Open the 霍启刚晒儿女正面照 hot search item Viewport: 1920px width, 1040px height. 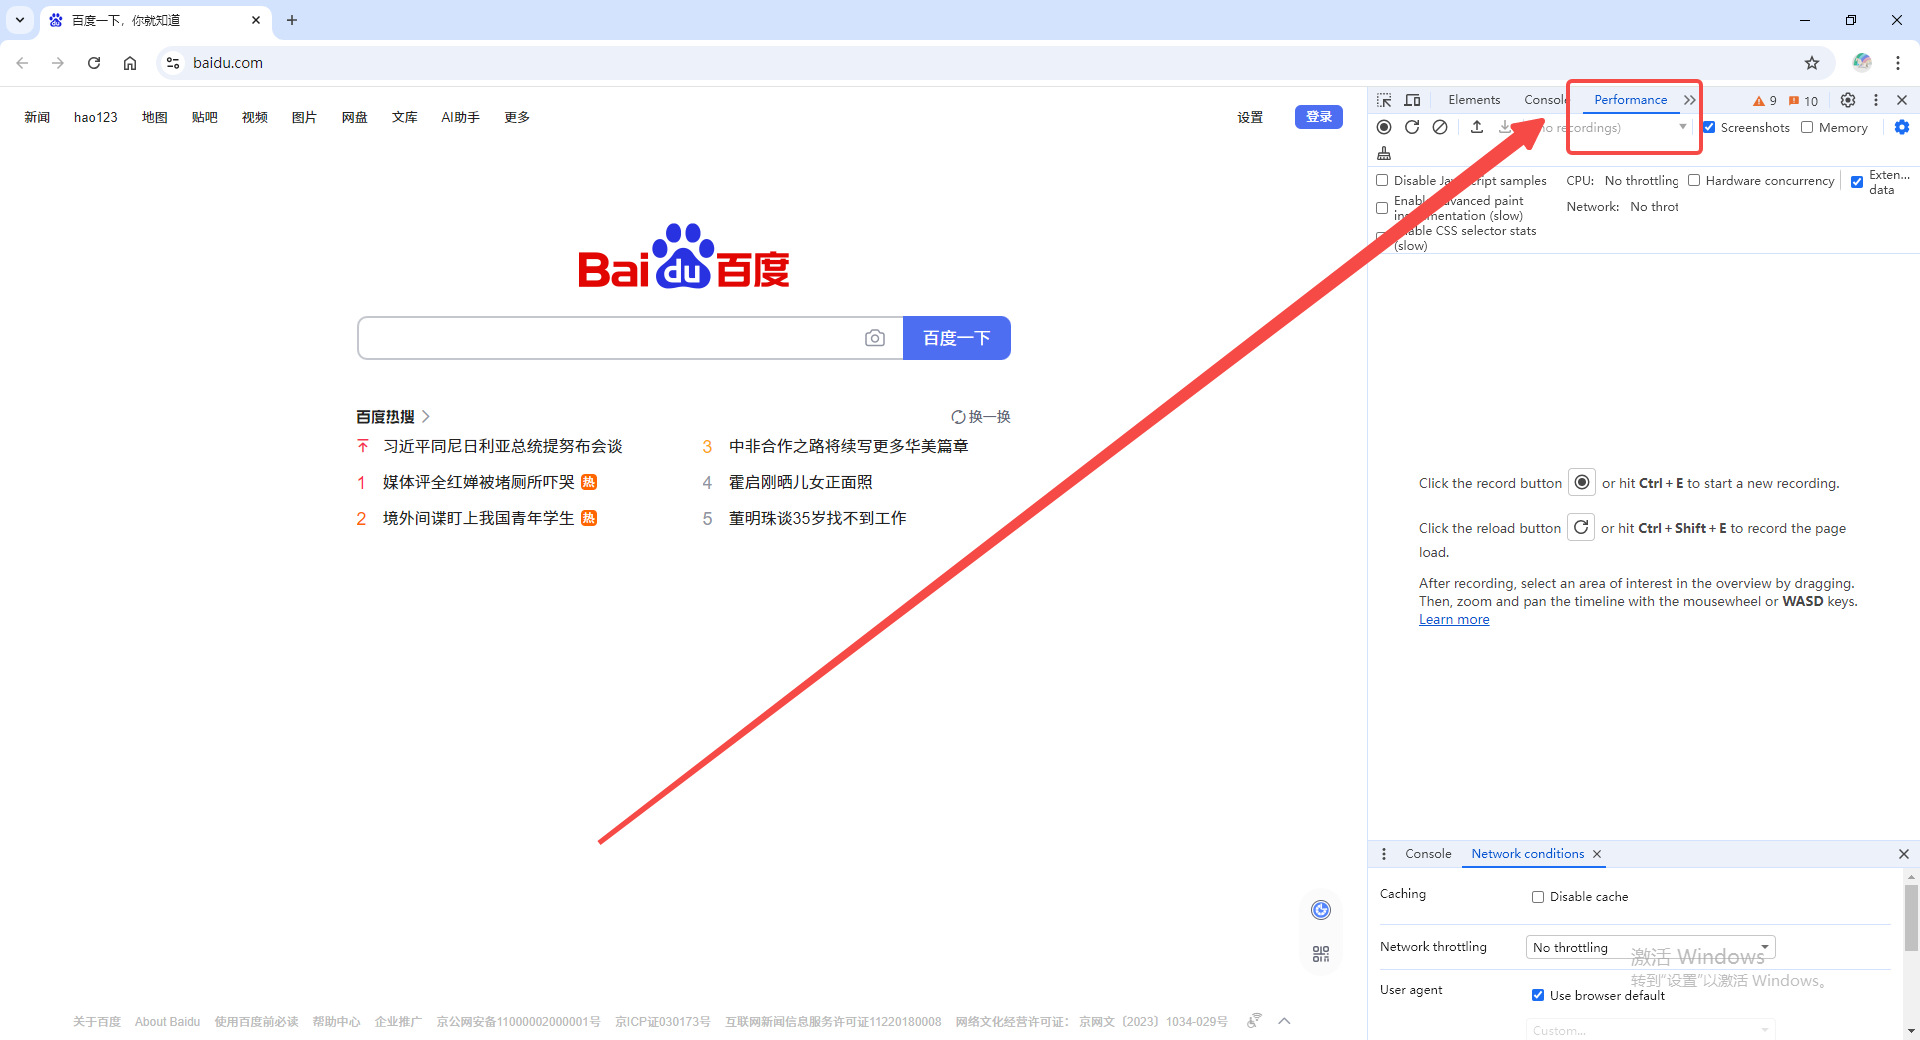[800, 482]
